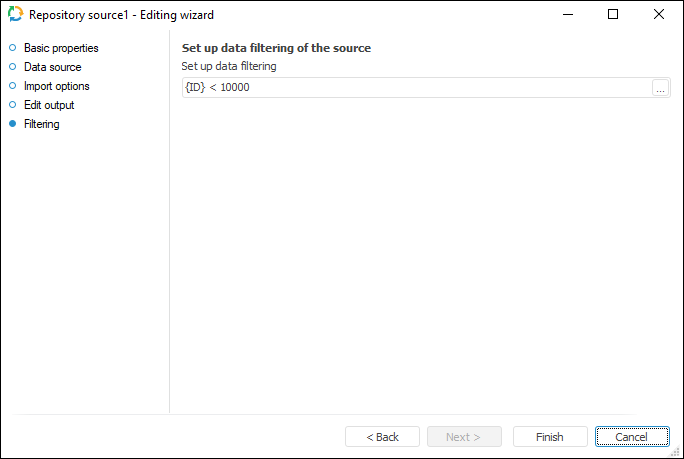Maximize the Editing wizard window
684x459 pixels.
pyautogui.click(x=613, y=15)
